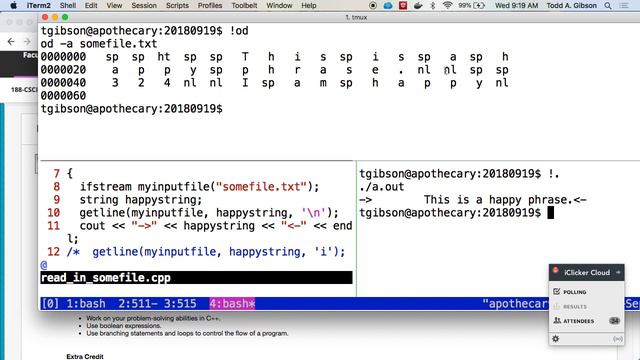Viewport: 640px width, 360px height.
Task: Open the Shell menu
Action: click(x=68, y=6)
